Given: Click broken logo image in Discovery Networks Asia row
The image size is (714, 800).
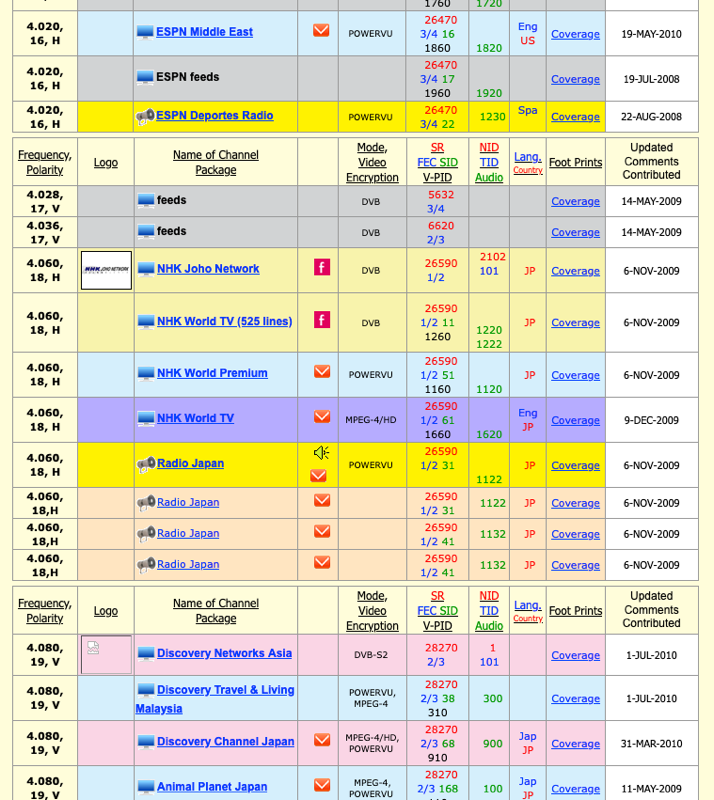Looking at the screenshot, I should (x=106, y=655).
